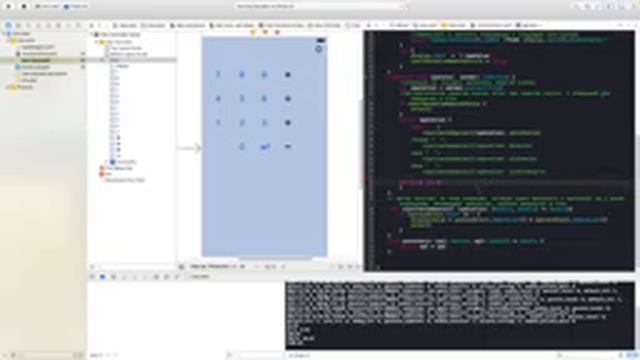Select the version editor icon in toolbar

pos(598,6)
